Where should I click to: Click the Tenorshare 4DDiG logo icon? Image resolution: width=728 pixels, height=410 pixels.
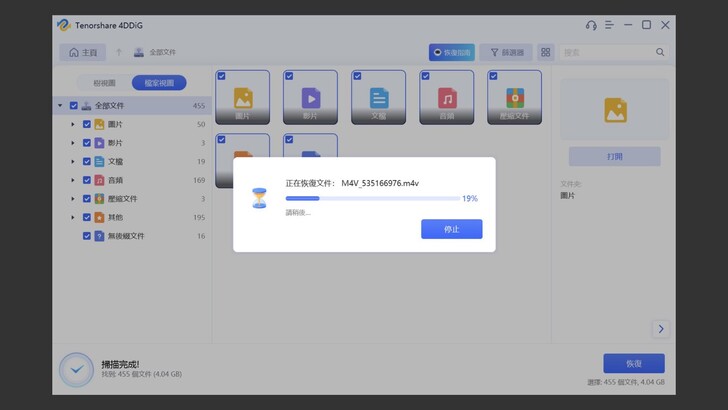[64, 25]
